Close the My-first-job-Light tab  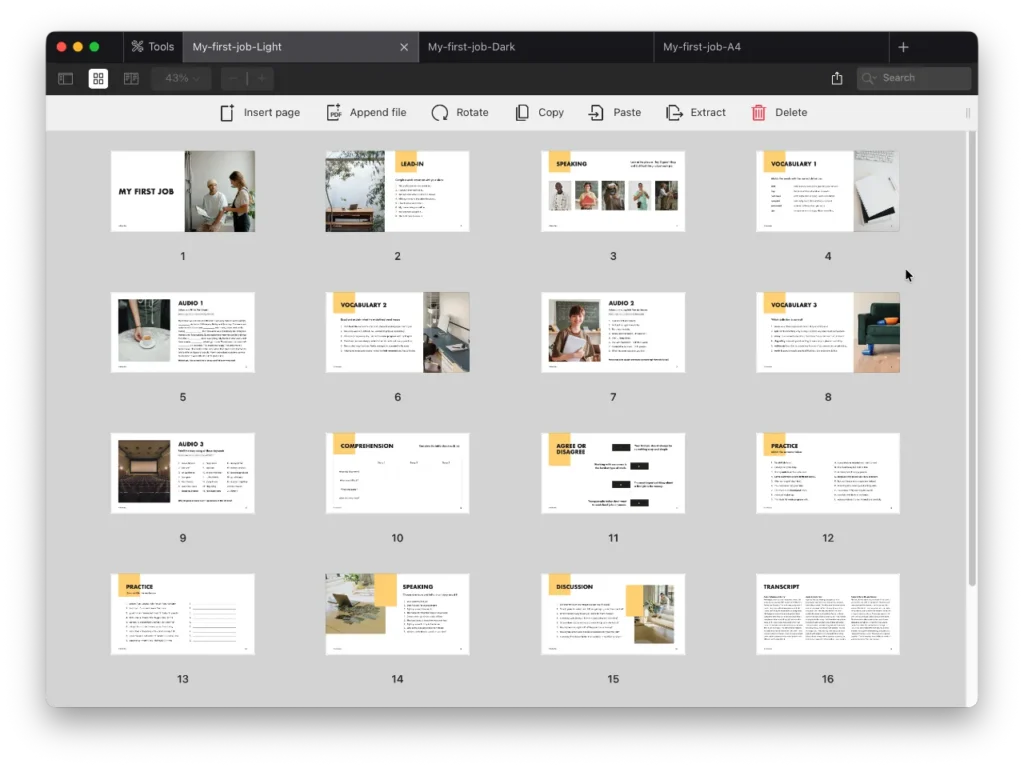coord(404,46)
